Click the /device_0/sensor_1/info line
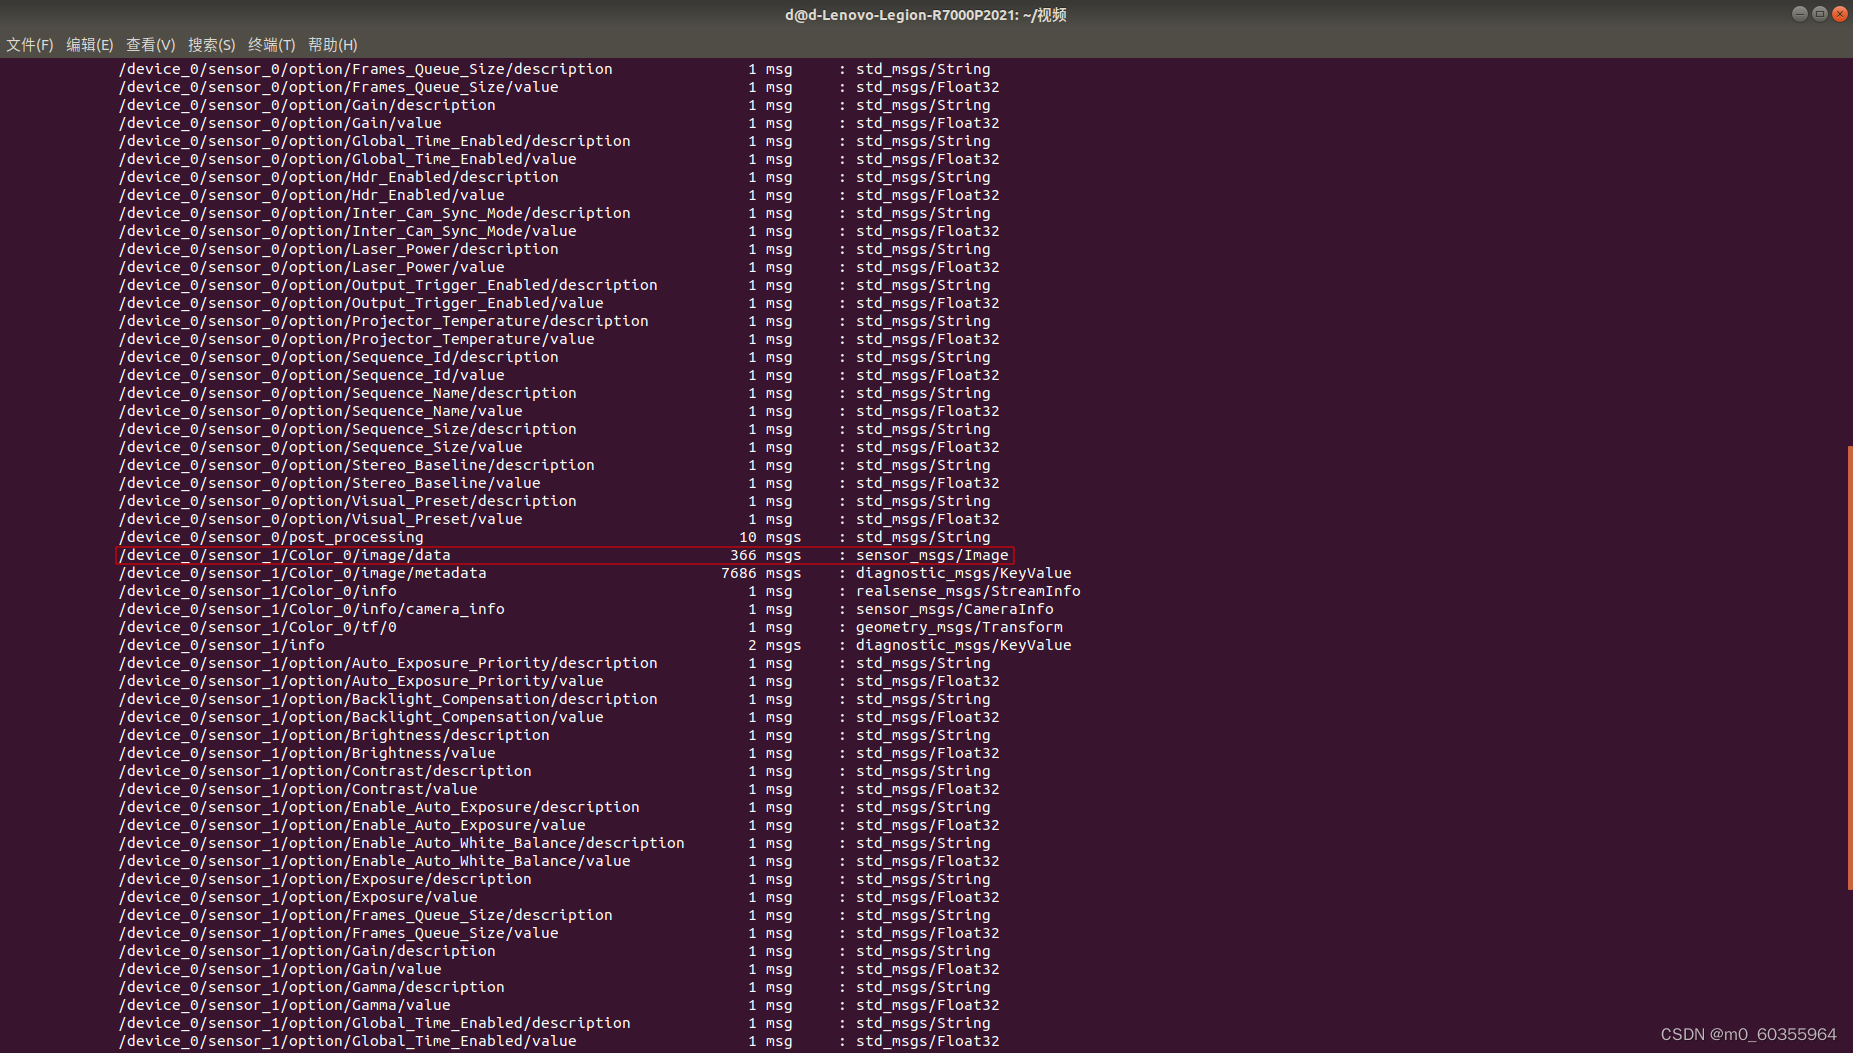Viewport: 1853px width, 1053px height. point(595,645)
